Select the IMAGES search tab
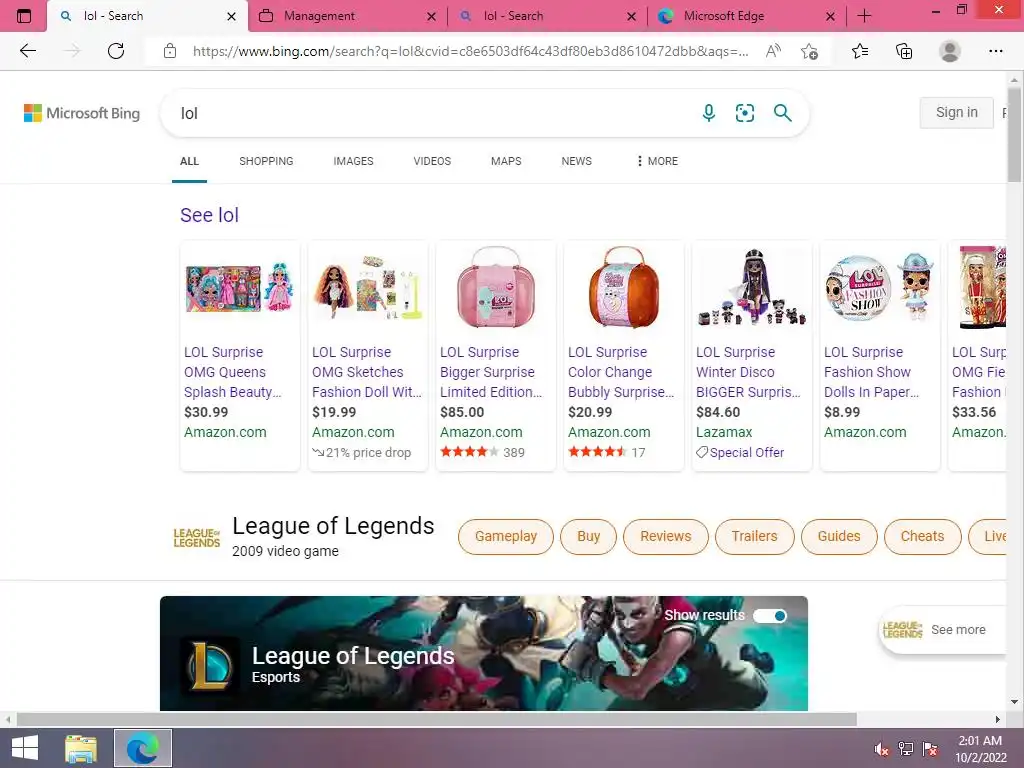 pyautogui.click(x=353, y=161)
